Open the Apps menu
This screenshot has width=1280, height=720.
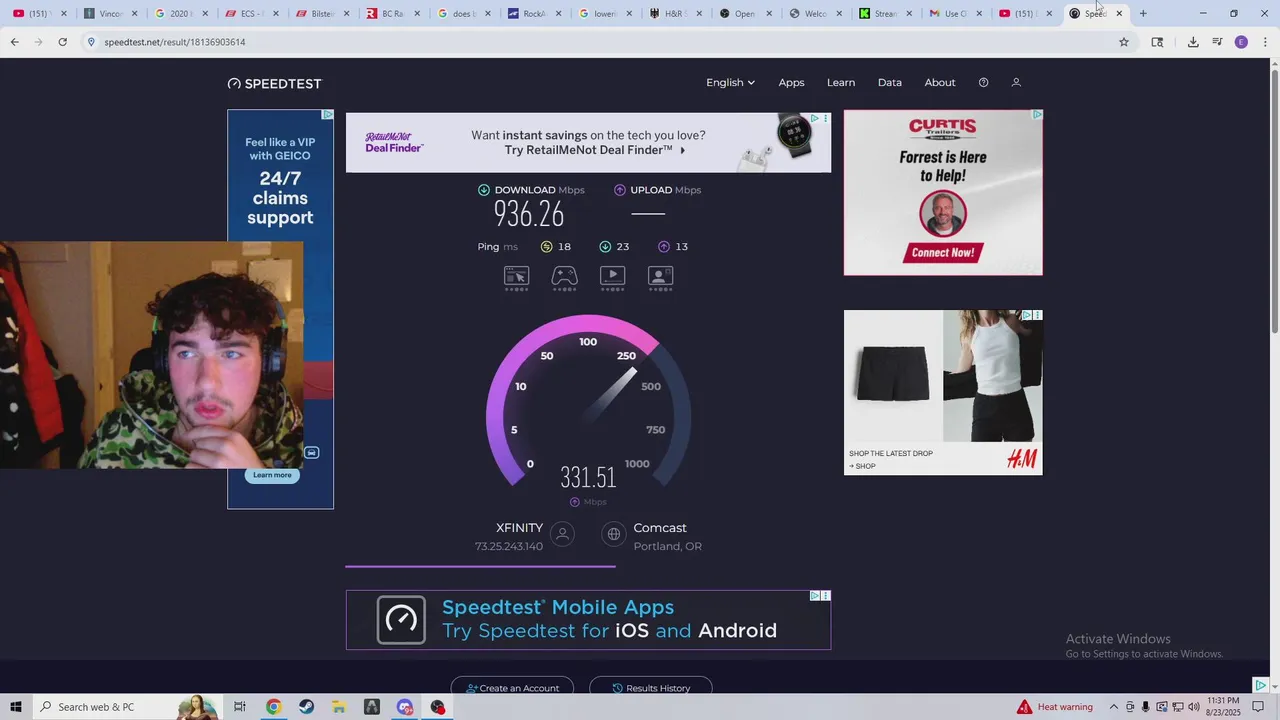[x=791, y=83]
